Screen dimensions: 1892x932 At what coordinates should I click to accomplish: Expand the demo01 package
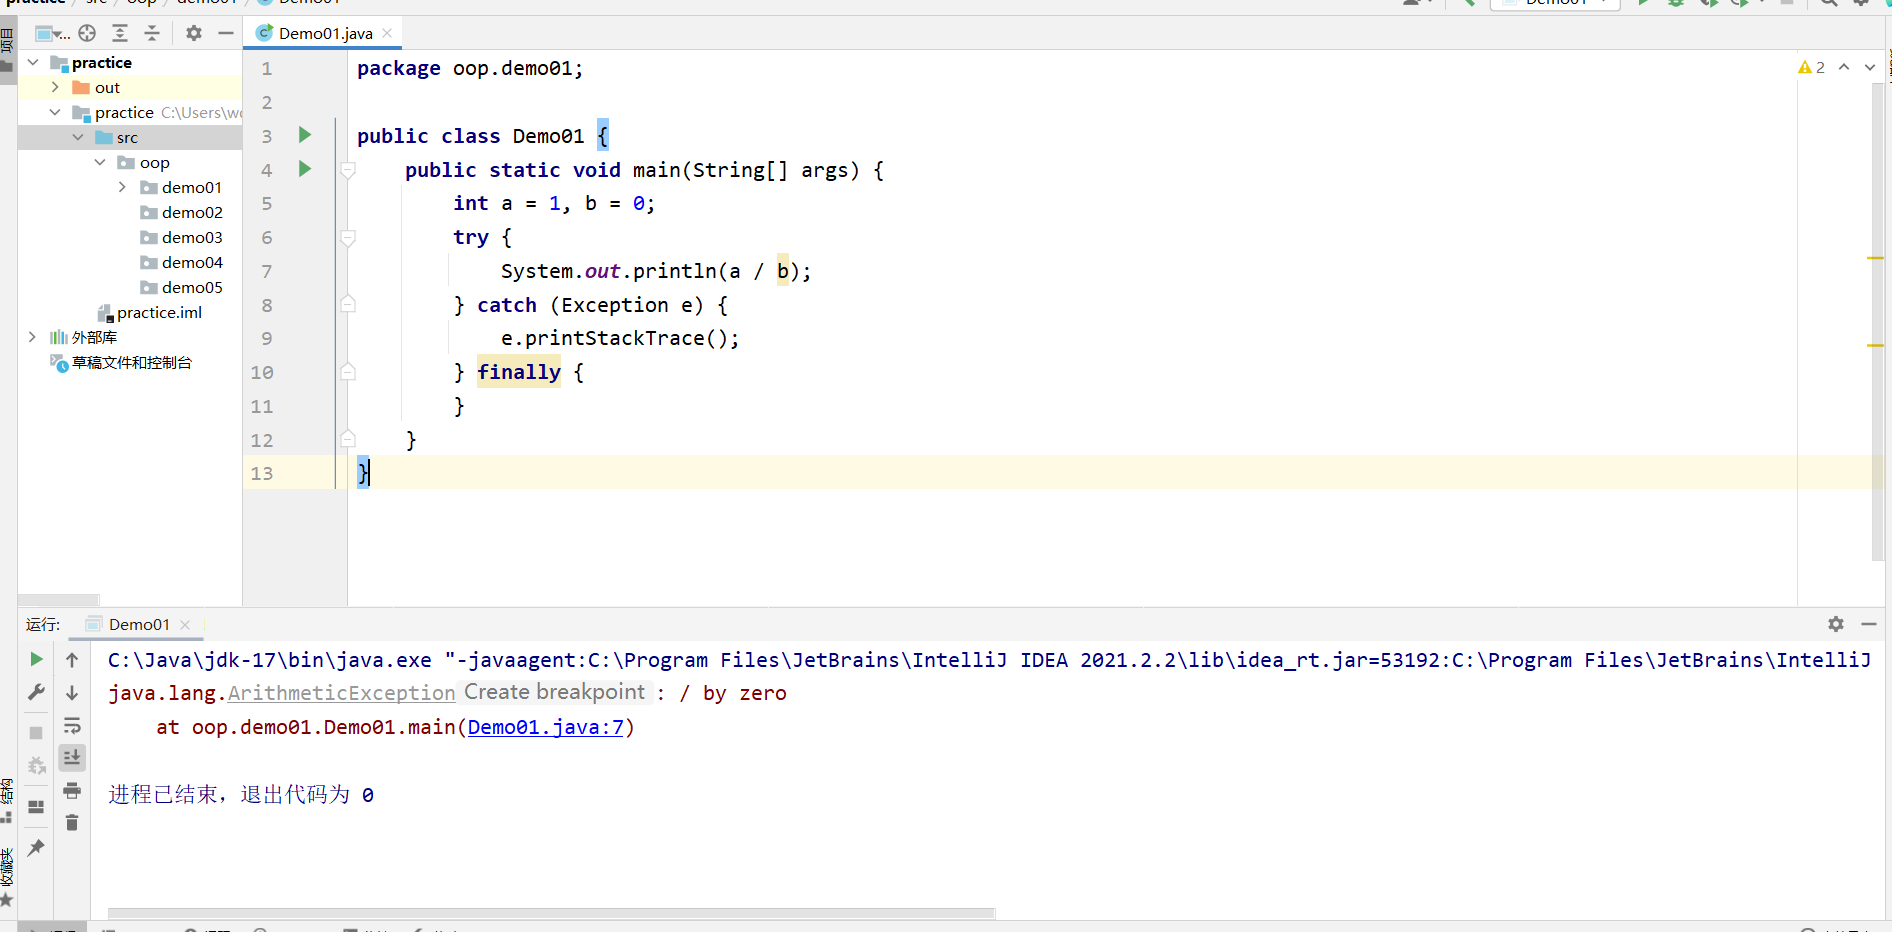[x=122, y=187]
